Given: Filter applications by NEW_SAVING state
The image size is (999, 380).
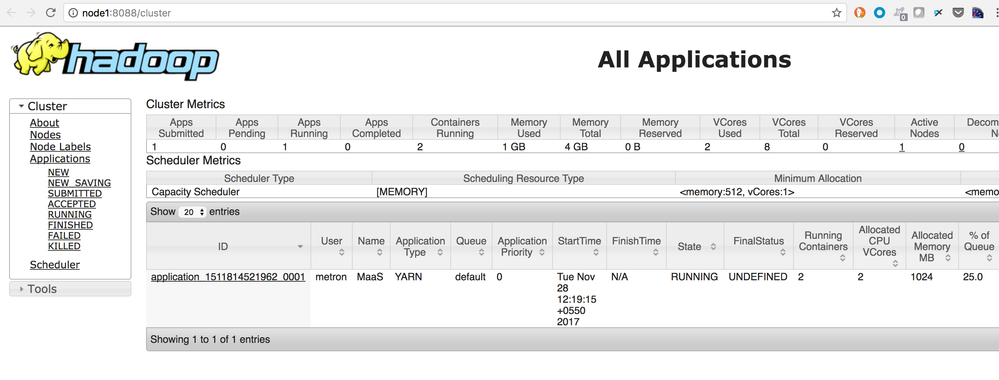Looking at the screenshot, I should (79, 183).
